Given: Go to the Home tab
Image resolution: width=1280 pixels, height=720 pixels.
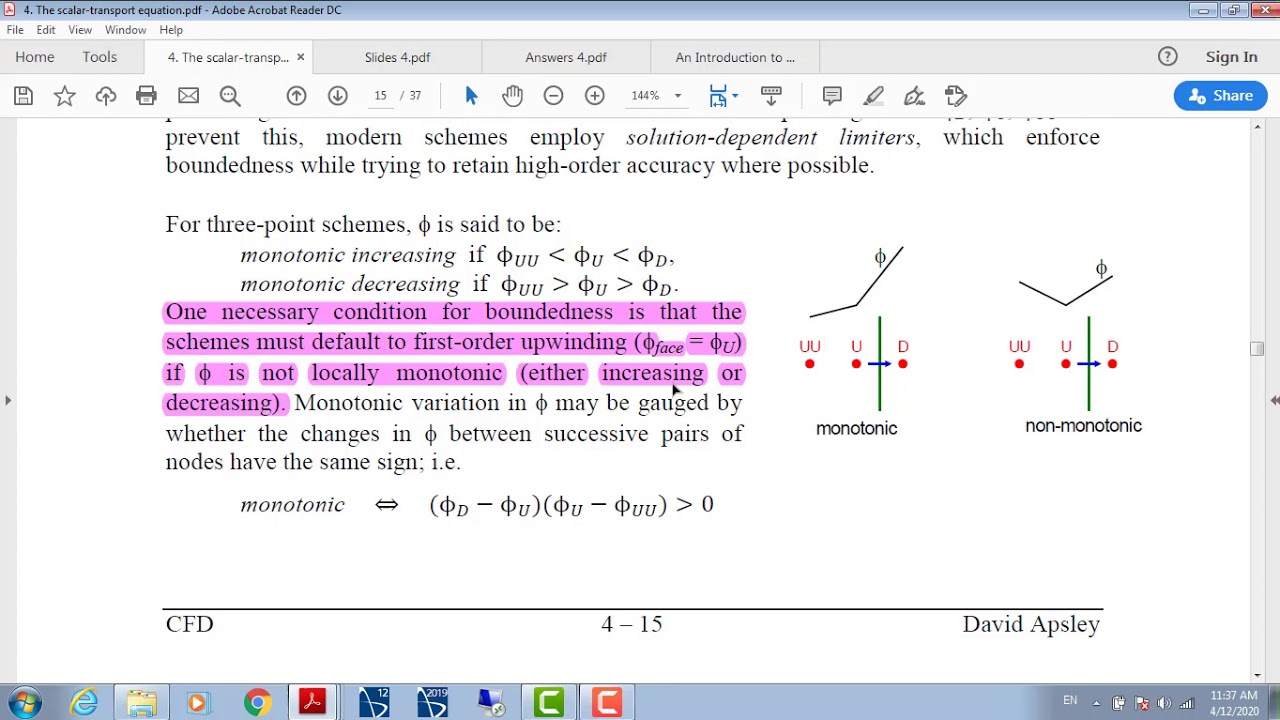Looking at the screenshot, I should tap(35, 57).
